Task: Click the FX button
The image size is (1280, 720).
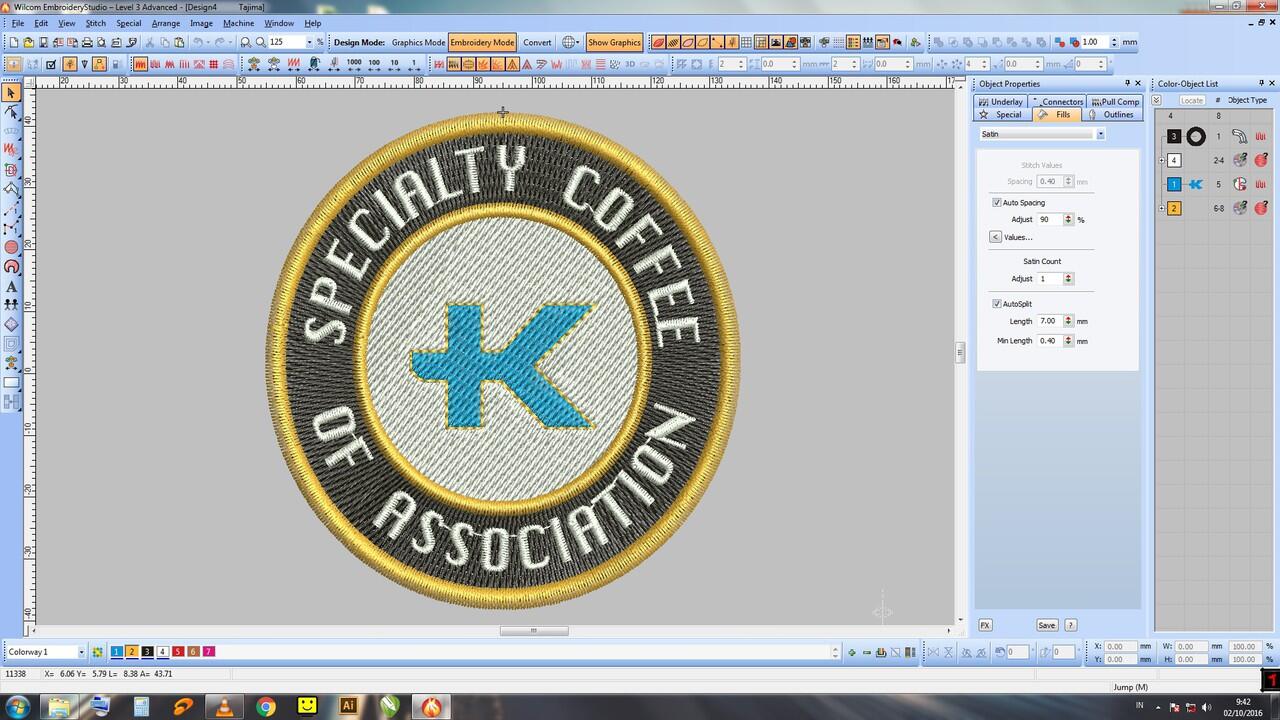Action: (x=985, y=625)
